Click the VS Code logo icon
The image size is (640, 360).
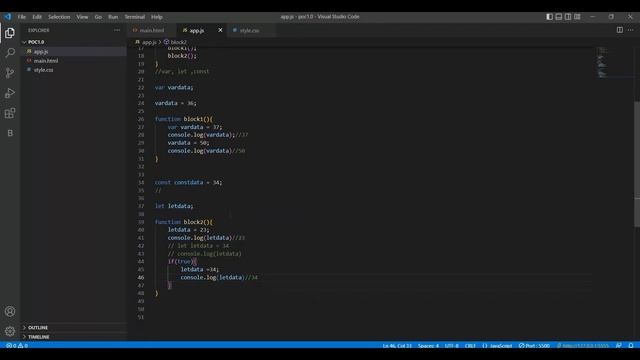tap(8, 17)
